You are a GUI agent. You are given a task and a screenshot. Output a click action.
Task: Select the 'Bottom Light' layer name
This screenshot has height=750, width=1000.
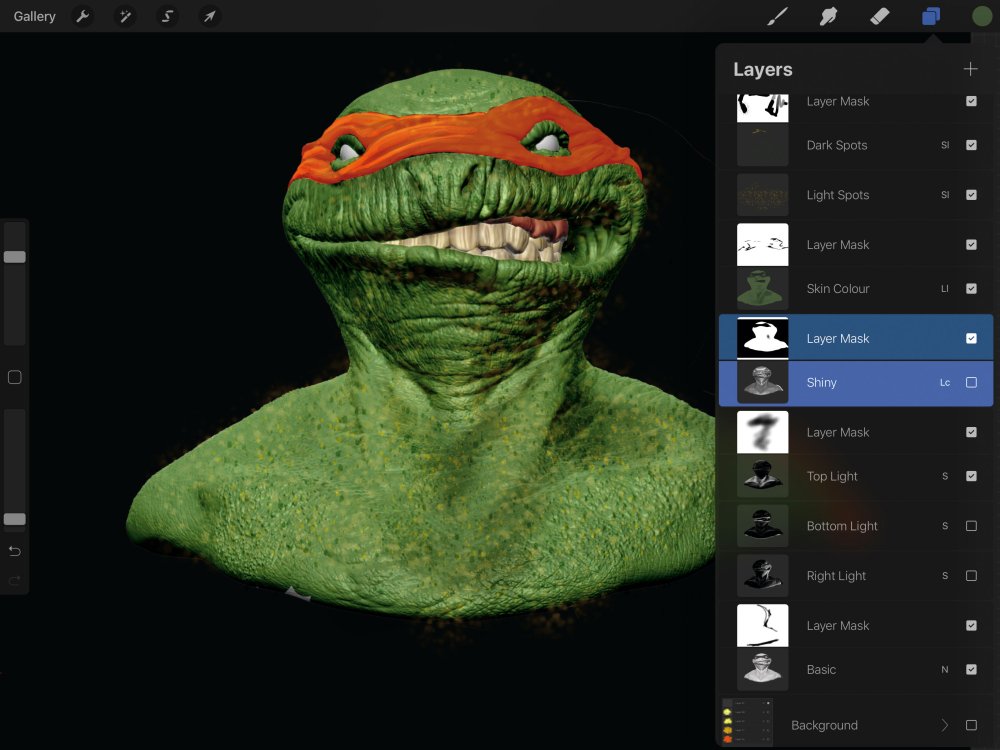tap(842, 526)
